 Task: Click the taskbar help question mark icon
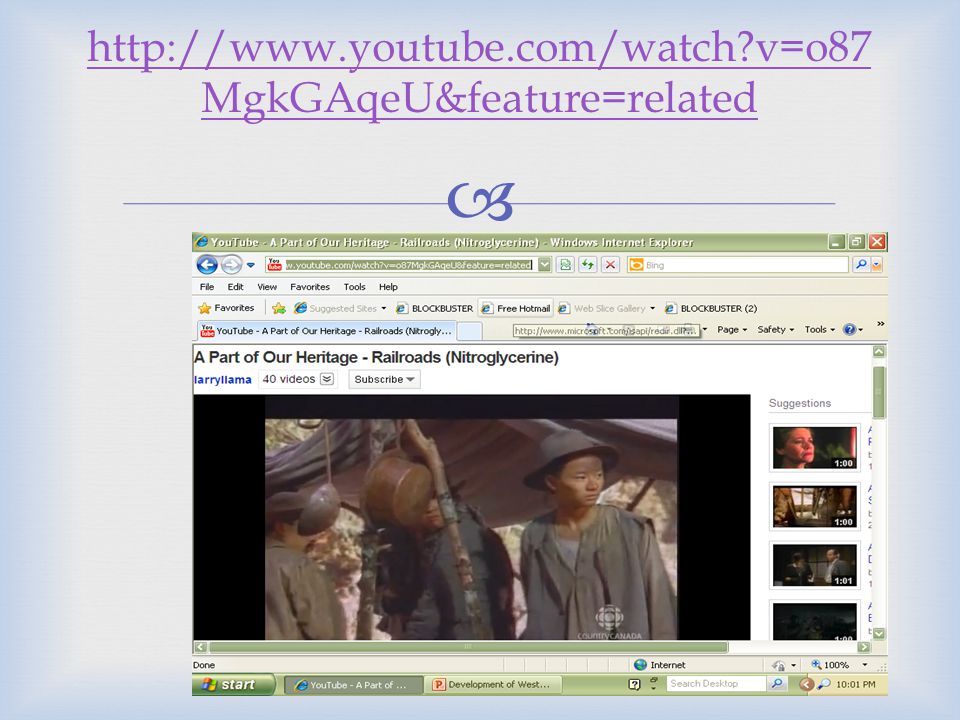coord(634,684)
